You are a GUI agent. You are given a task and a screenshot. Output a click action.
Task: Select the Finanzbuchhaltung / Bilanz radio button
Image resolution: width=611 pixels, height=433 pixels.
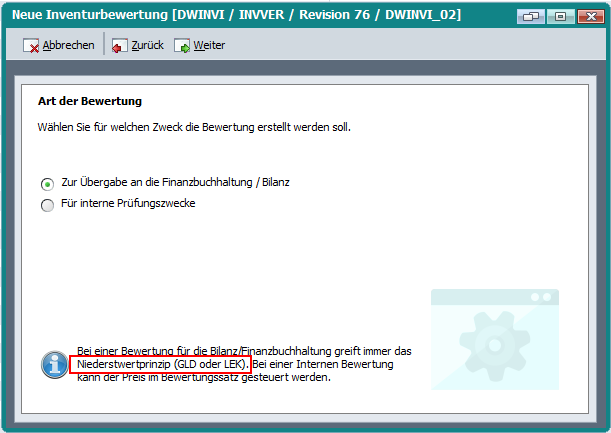[x=47, y=183]
